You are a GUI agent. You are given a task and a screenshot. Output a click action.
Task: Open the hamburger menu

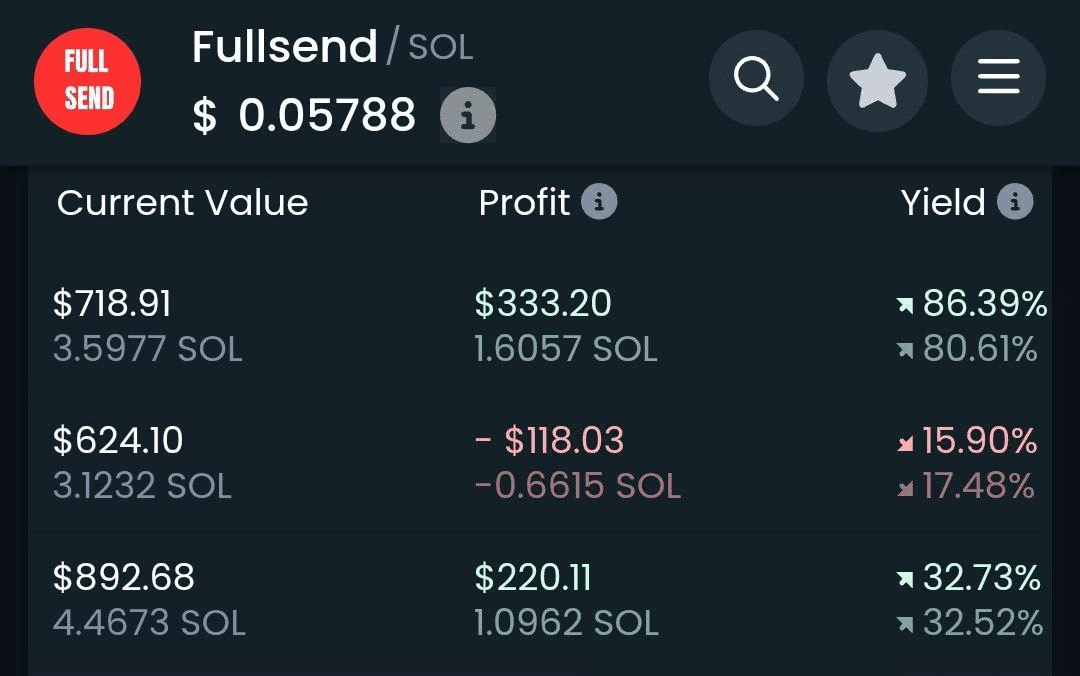(999, 78)
